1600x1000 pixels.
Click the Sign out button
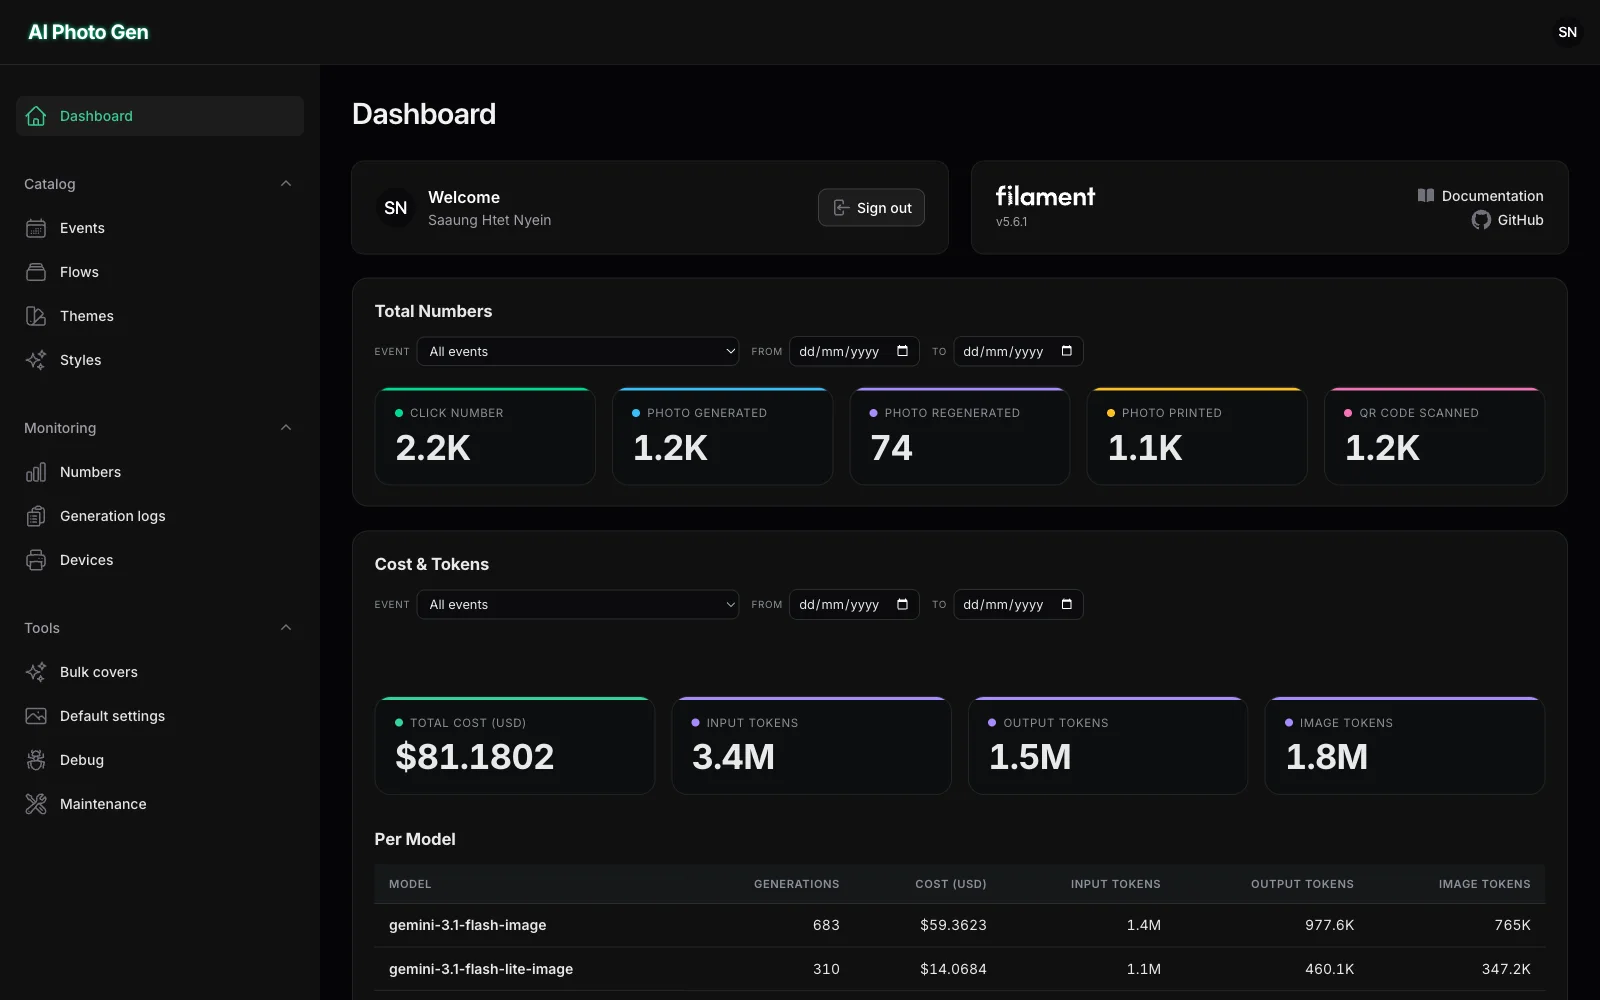coord(871,208)
